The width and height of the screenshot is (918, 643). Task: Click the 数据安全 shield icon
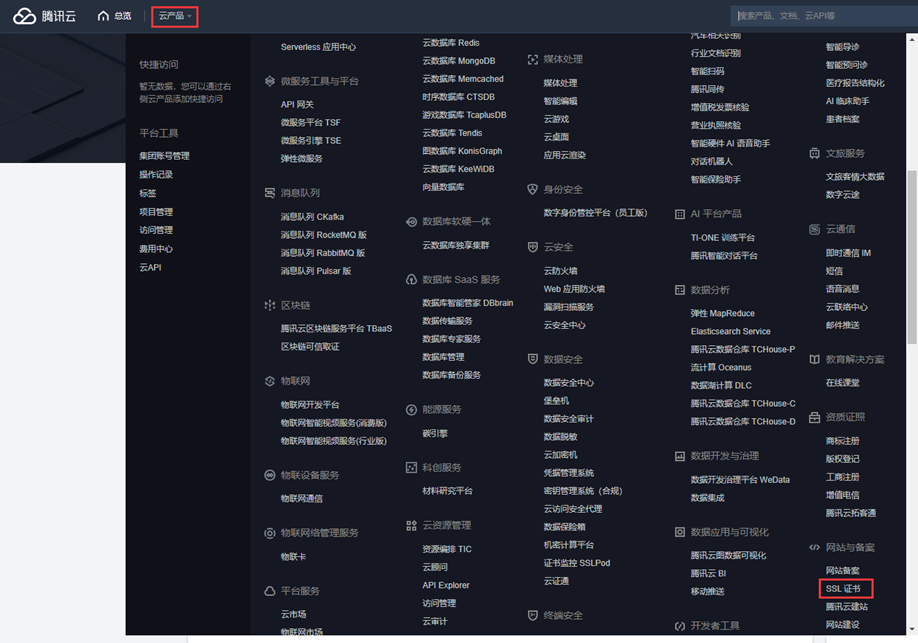tap(532, 359)
